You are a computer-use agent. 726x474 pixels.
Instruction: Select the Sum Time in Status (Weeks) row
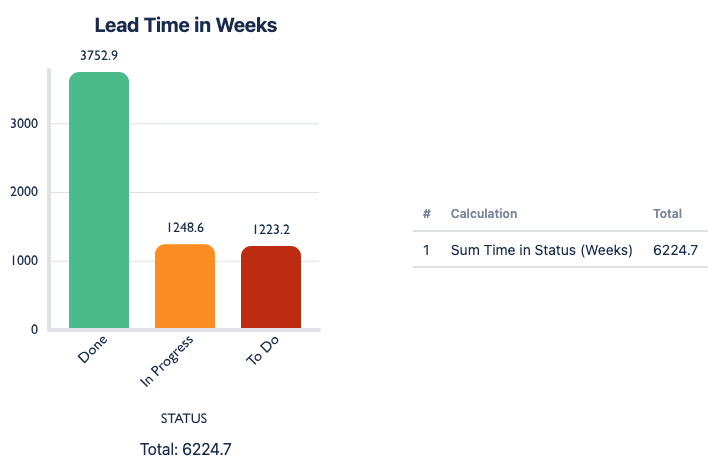coord(542,250)
